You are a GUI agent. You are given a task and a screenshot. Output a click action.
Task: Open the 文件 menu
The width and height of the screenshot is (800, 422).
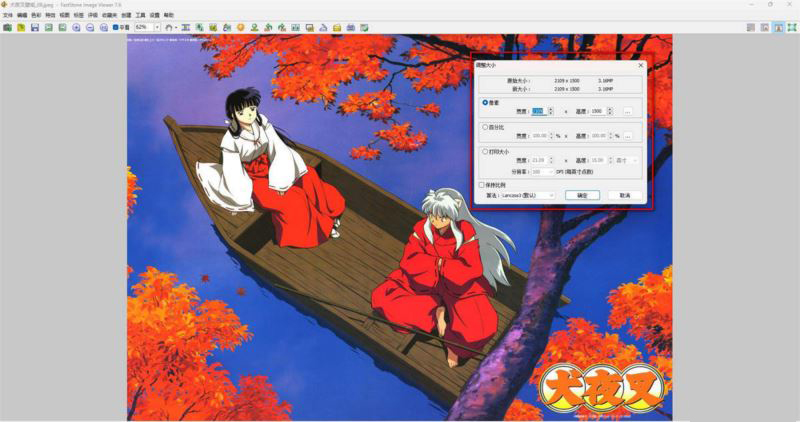(x=8, y=15)
